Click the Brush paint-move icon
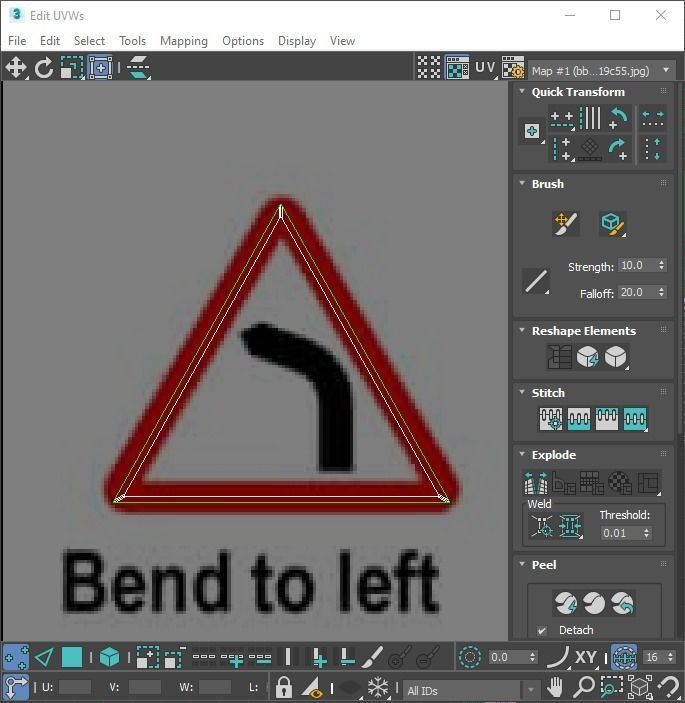The height and width of the screenshot is (703, 685). coord(566,223)
